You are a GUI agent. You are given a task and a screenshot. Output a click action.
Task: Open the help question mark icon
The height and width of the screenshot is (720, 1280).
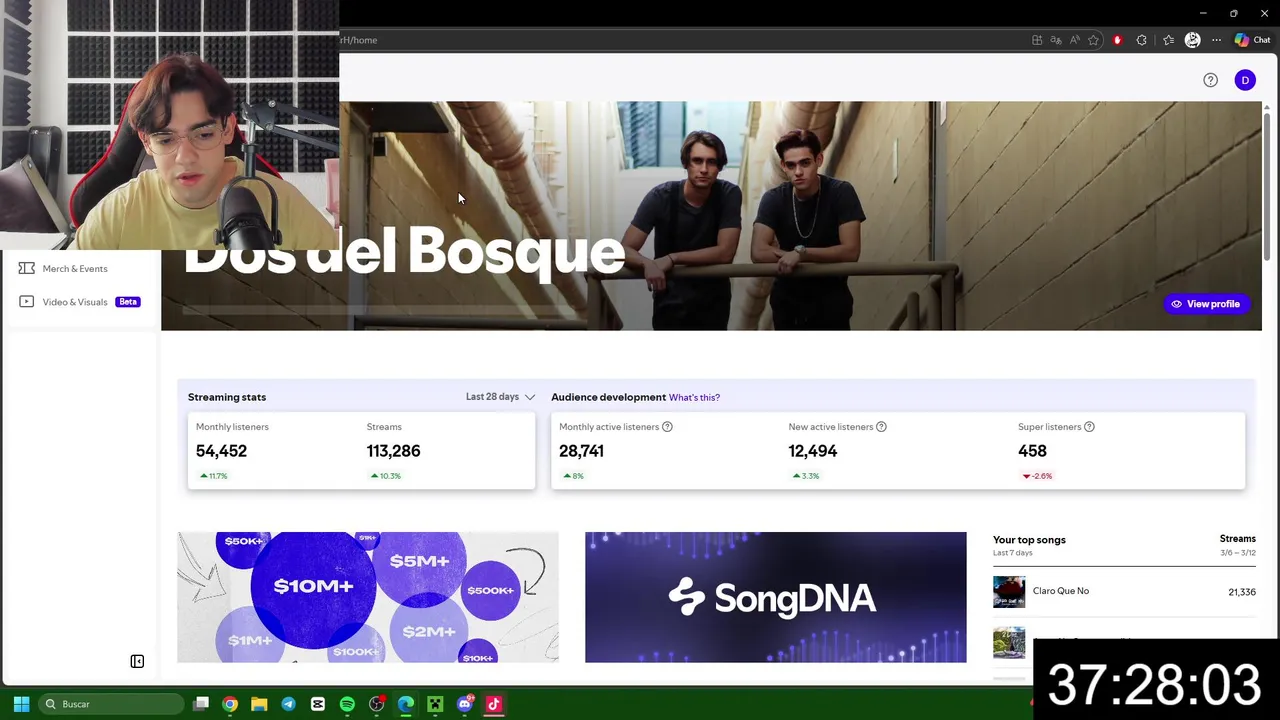(1210, 80)
